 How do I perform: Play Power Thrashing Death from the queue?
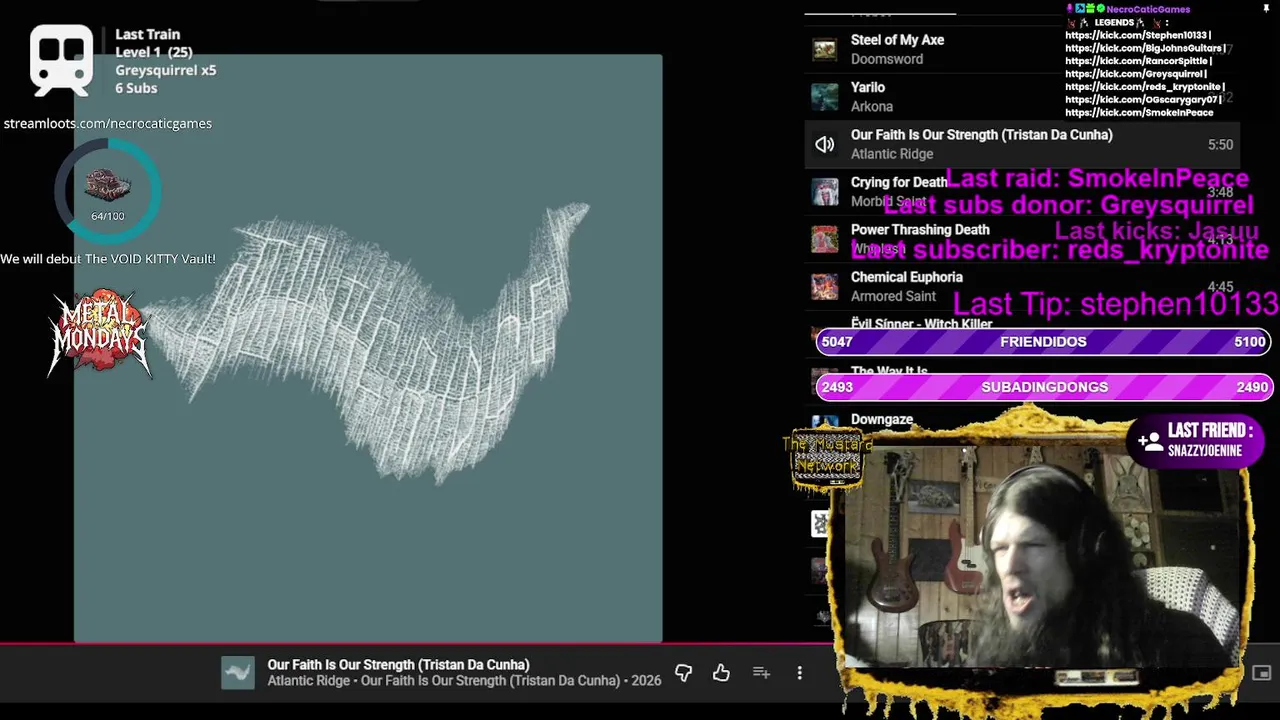click(x=920, y=230)
